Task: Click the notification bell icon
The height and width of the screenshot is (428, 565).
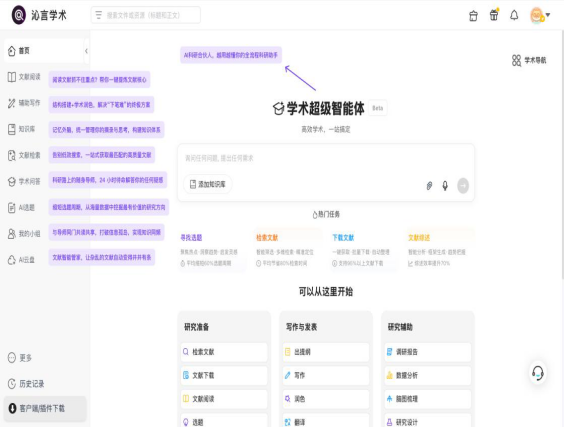Action: click(514, 15)
